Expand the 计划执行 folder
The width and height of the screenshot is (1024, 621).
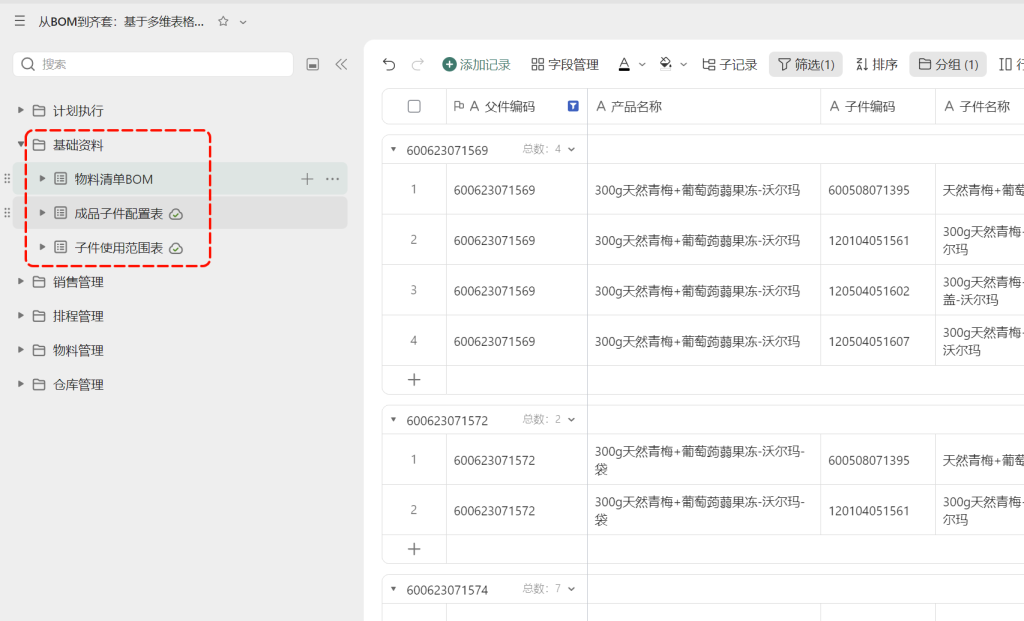pyautogui.click(x=20, y=110)
